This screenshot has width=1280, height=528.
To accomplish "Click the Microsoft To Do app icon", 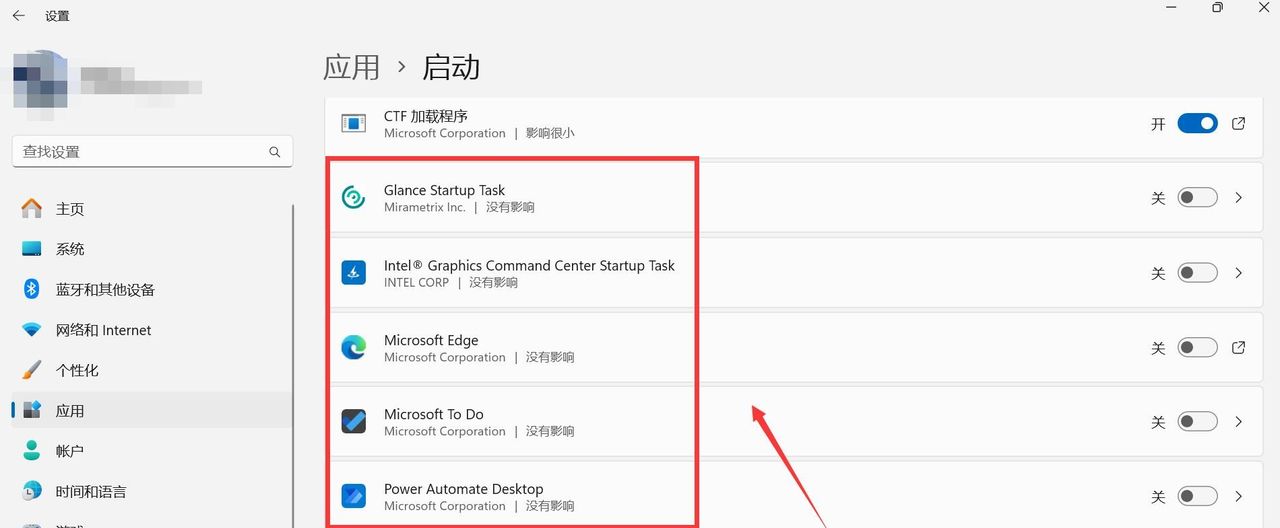I will [x=353, y=422].
